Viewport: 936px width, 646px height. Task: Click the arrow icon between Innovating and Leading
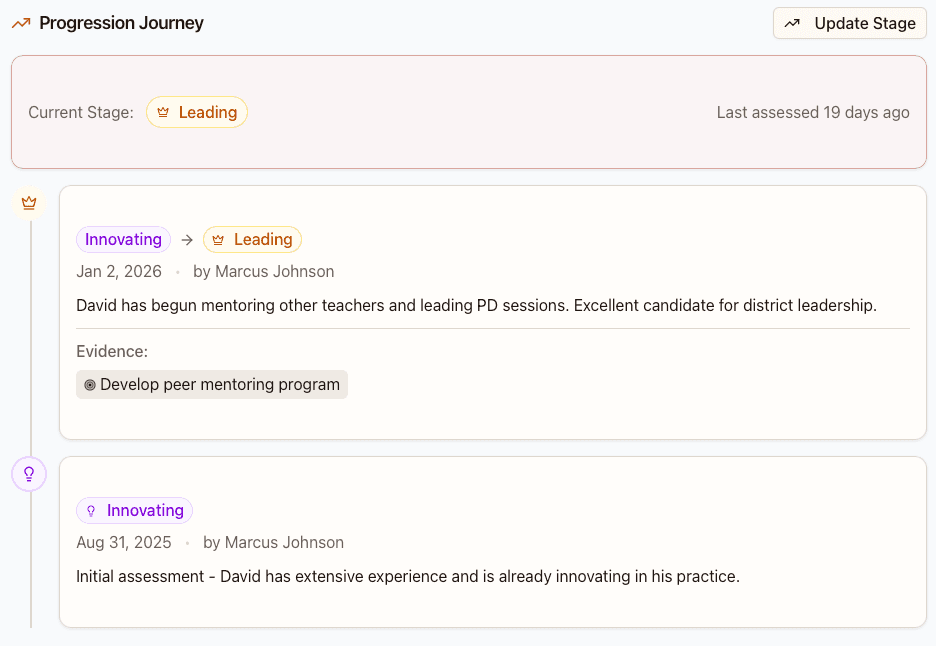186,239
